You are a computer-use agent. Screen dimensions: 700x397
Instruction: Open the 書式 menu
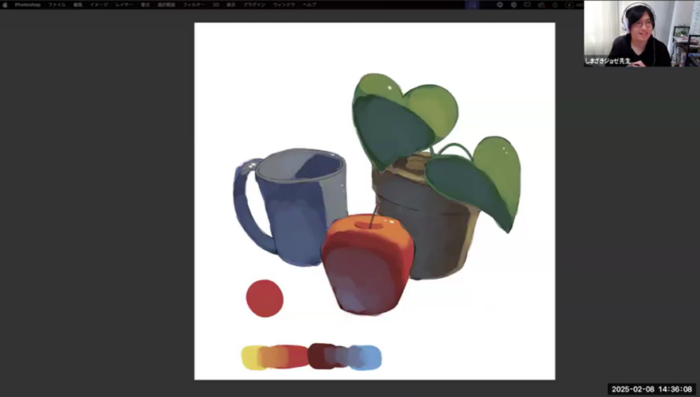click(x=145, y=5)
